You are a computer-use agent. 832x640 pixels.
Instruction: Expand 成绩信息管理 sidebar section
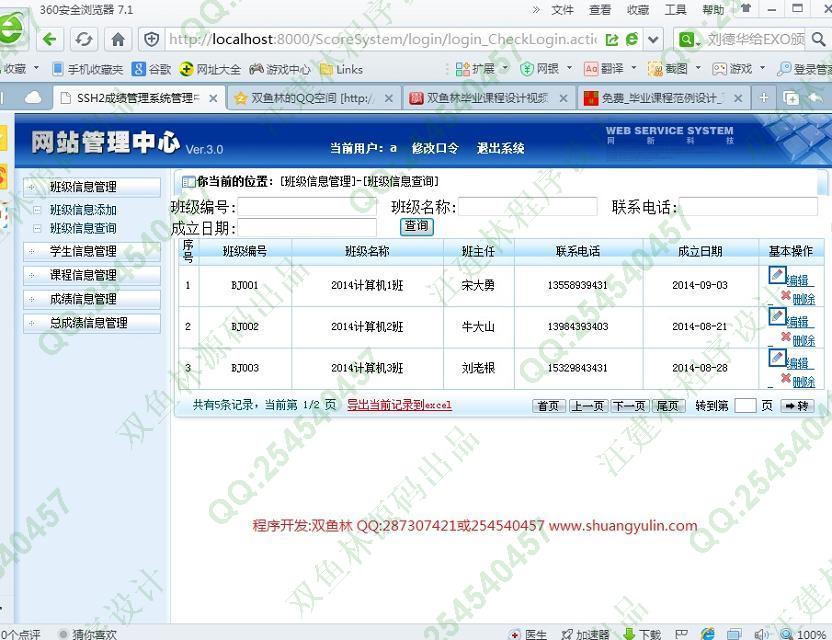[92, 299]
